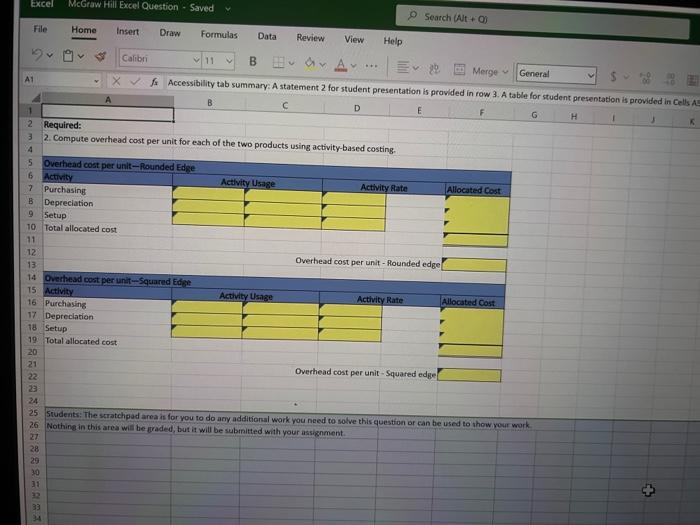Click the Required: cell text
The image size is (700, 525).
(x=62, y=125)
